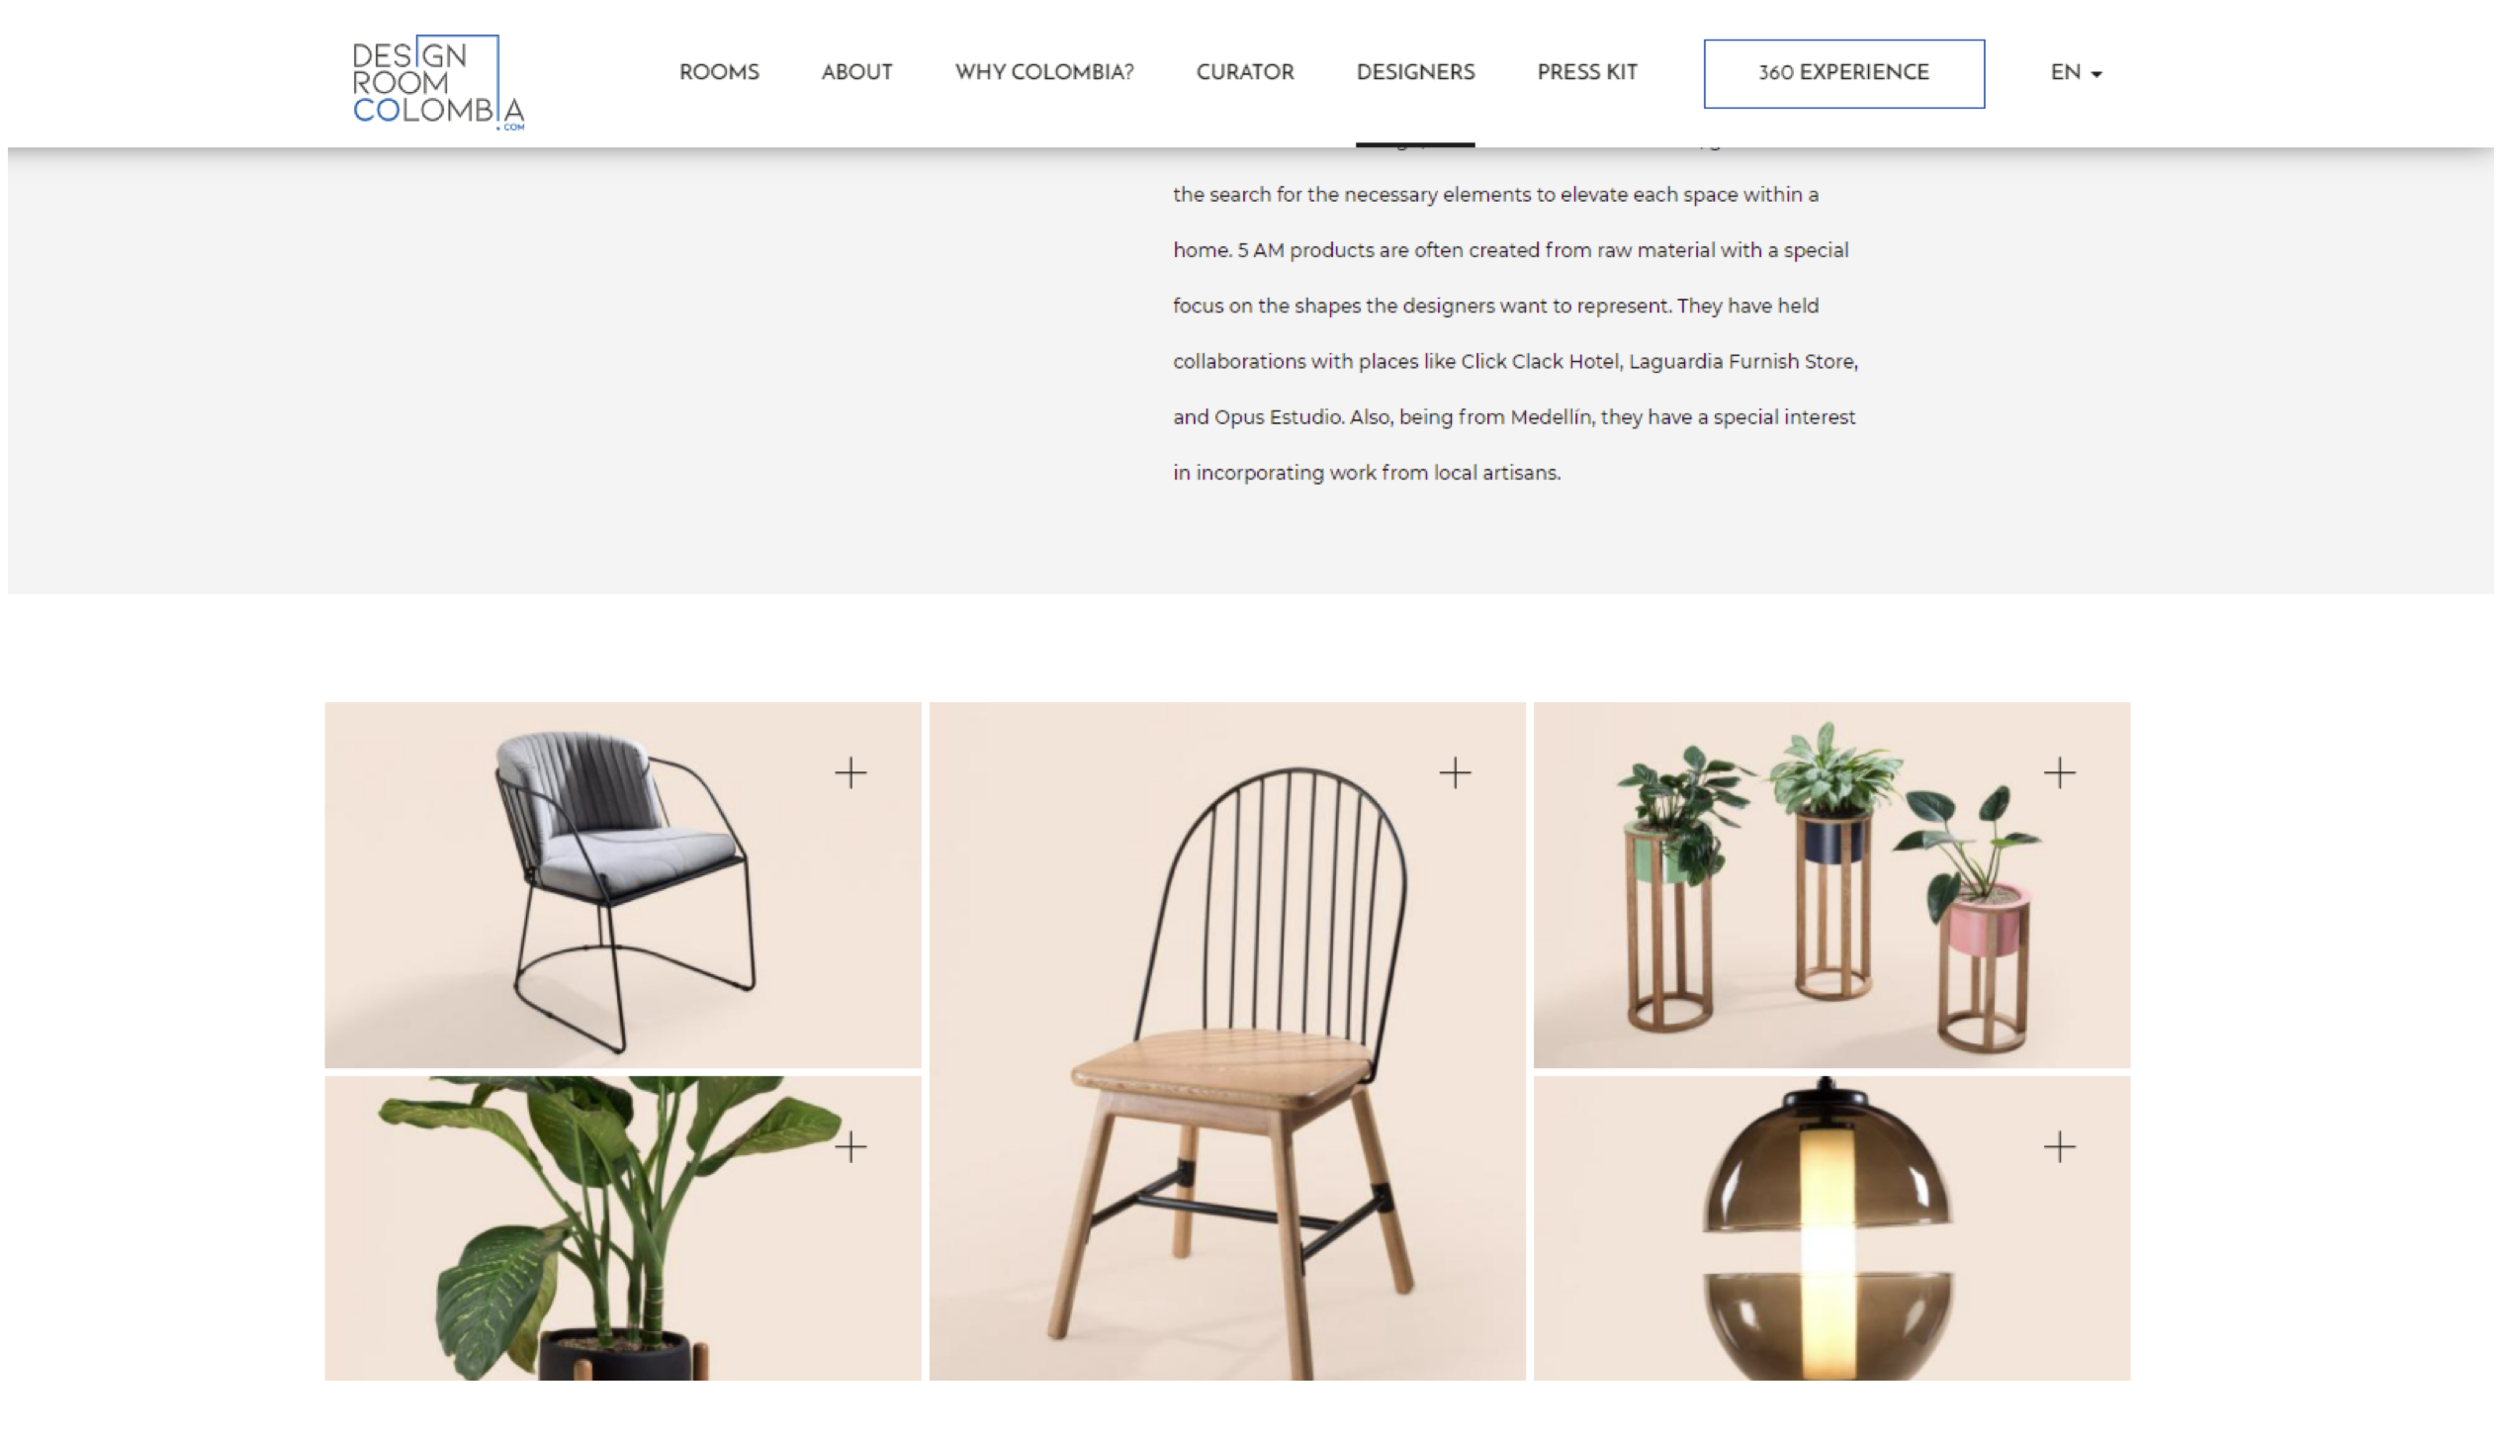Open the EN language dropdown
The width and height of the screenshot is (2500, 1438).
click(2076, 73)
